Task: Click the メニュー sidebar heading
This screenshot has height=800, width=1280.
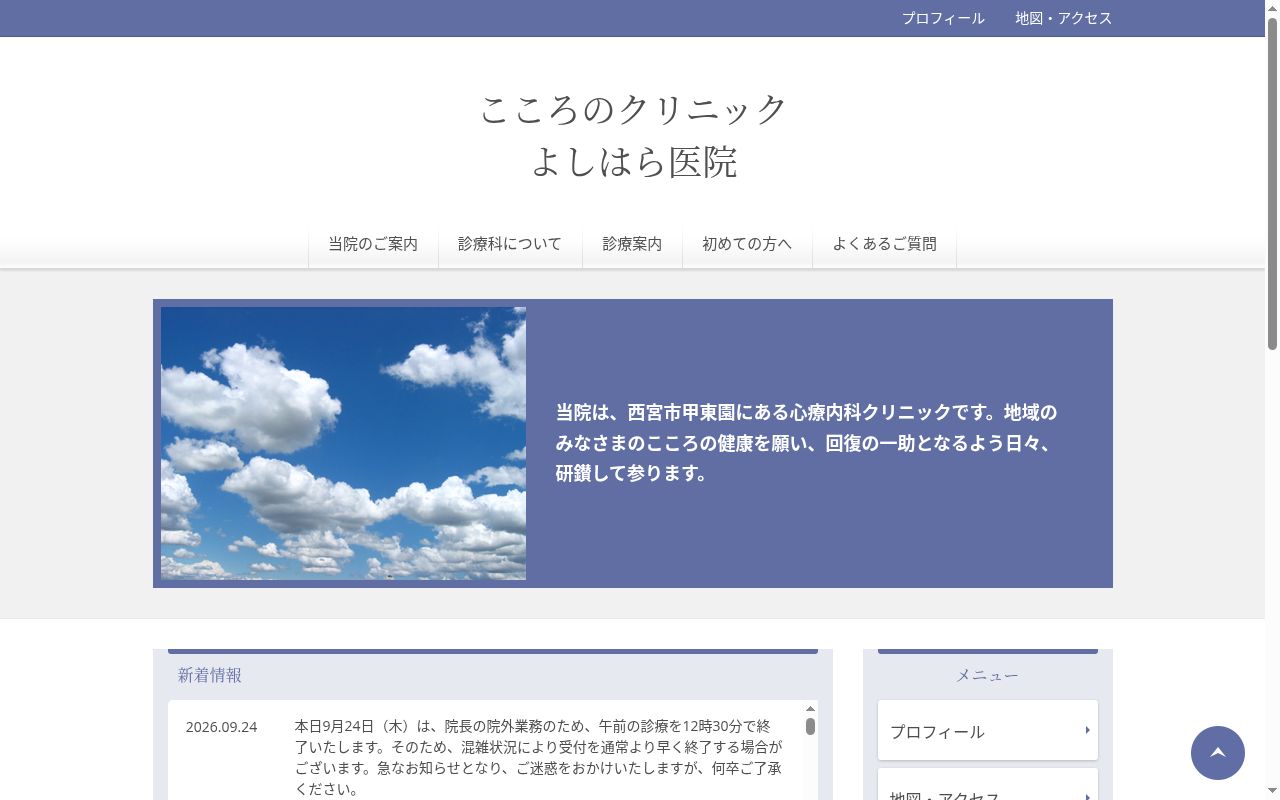Action: 987,675
